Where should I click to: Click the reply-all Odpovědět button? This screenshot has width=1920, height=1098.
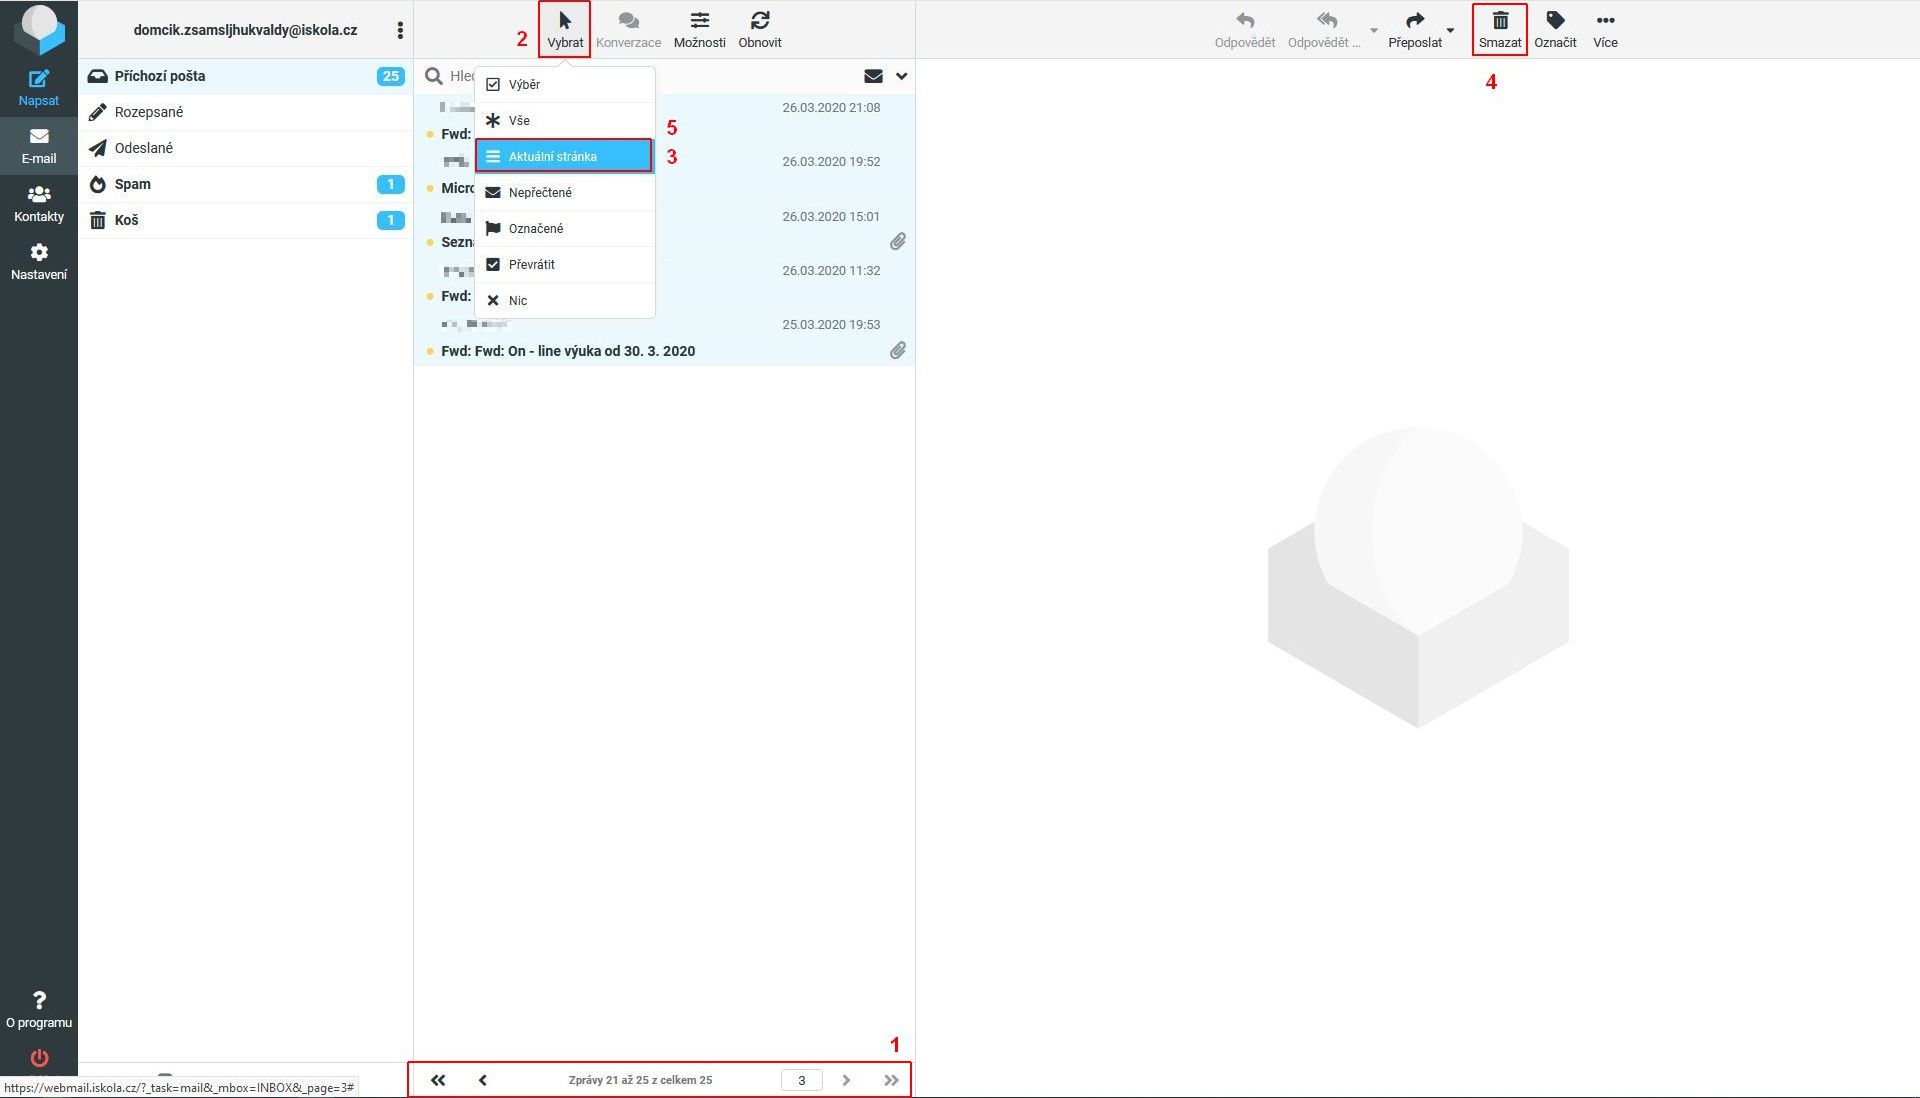[x=1324, y=30]
